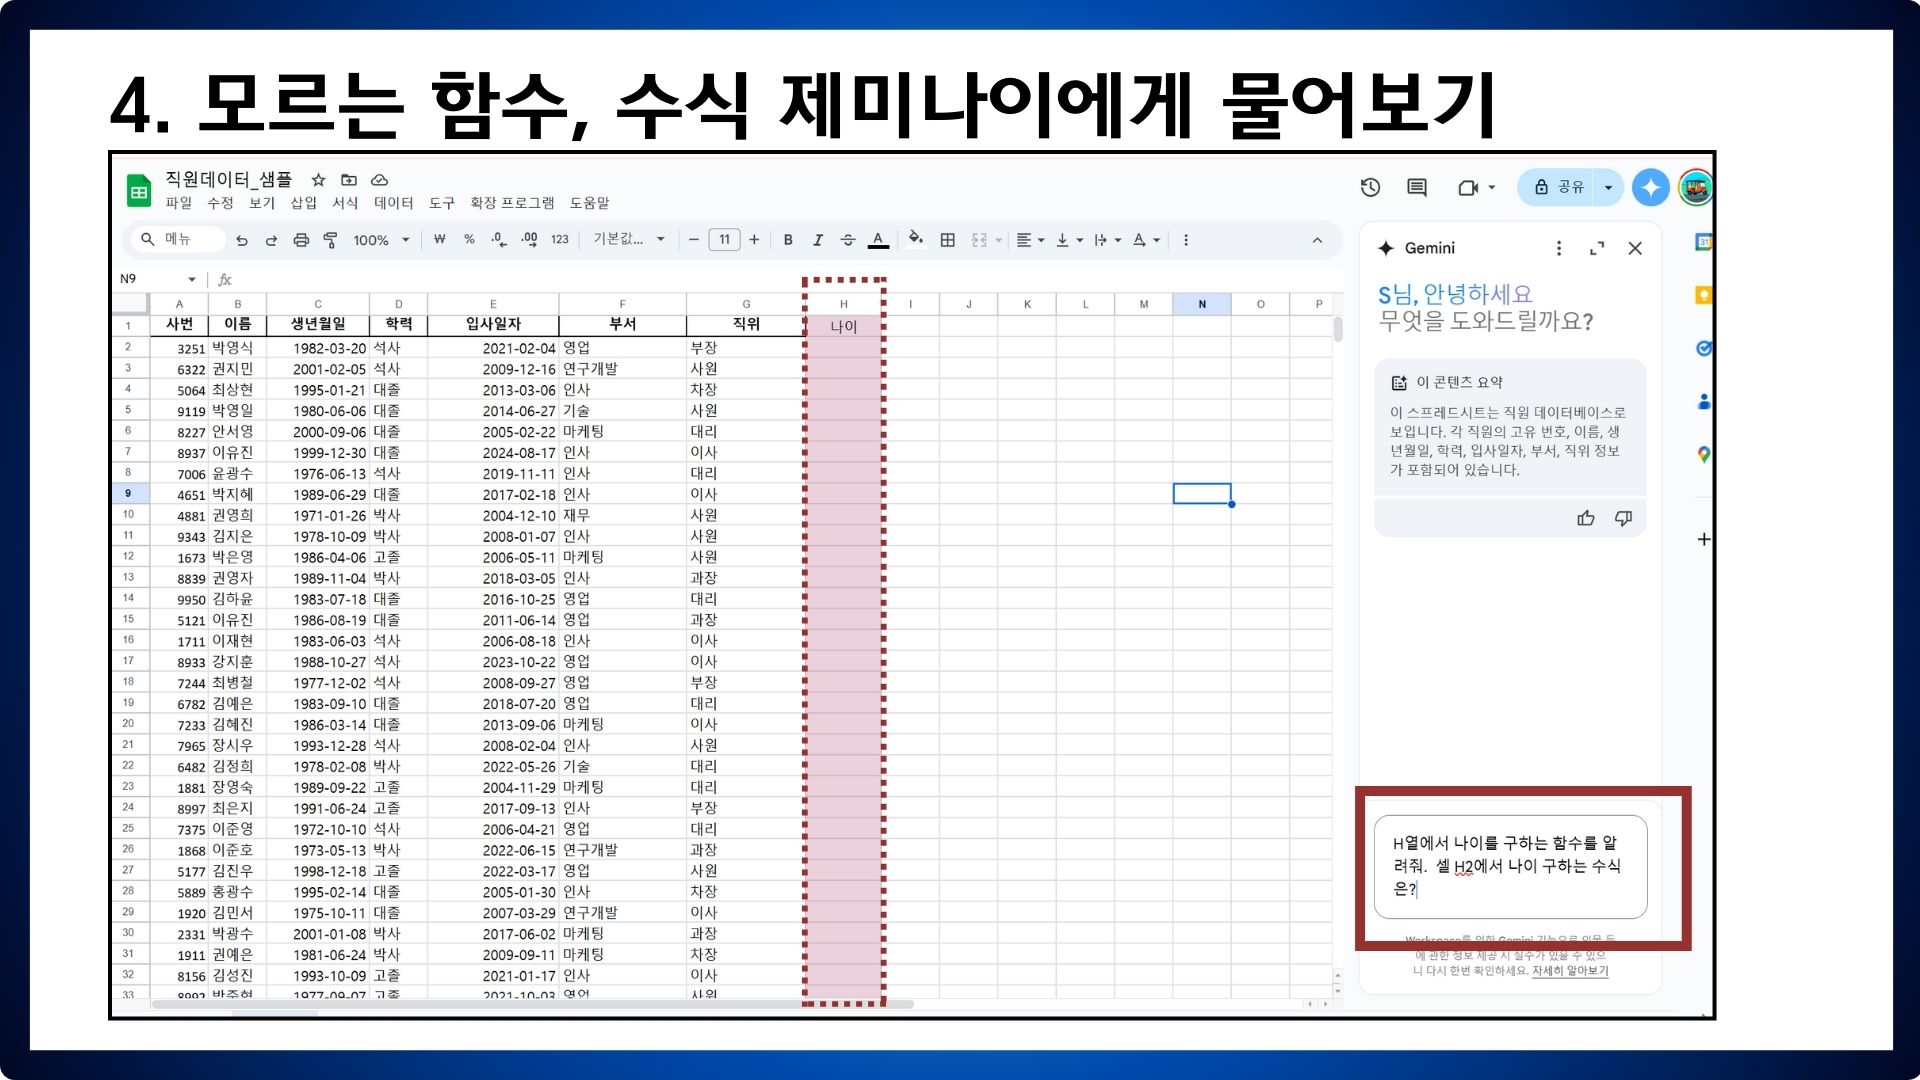Click the 공유 share button
The height and width of the screenshot is (1080, 1920).
pyautogui.click(x=1559, y=187)
